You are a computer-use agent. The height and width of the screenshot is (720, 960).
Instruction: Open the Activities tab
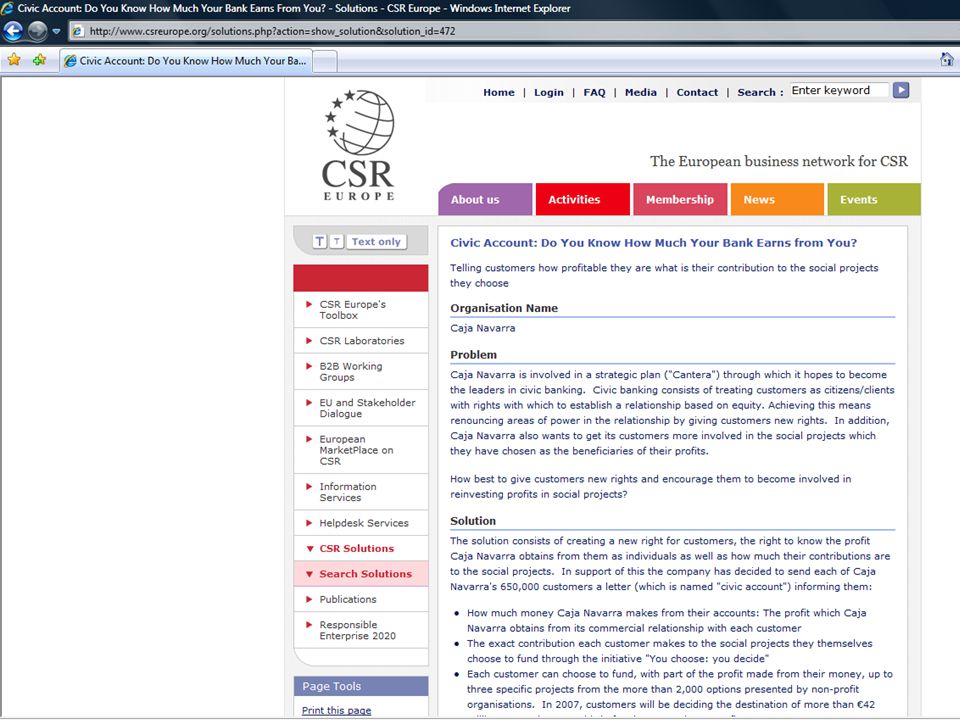[582, 200]
